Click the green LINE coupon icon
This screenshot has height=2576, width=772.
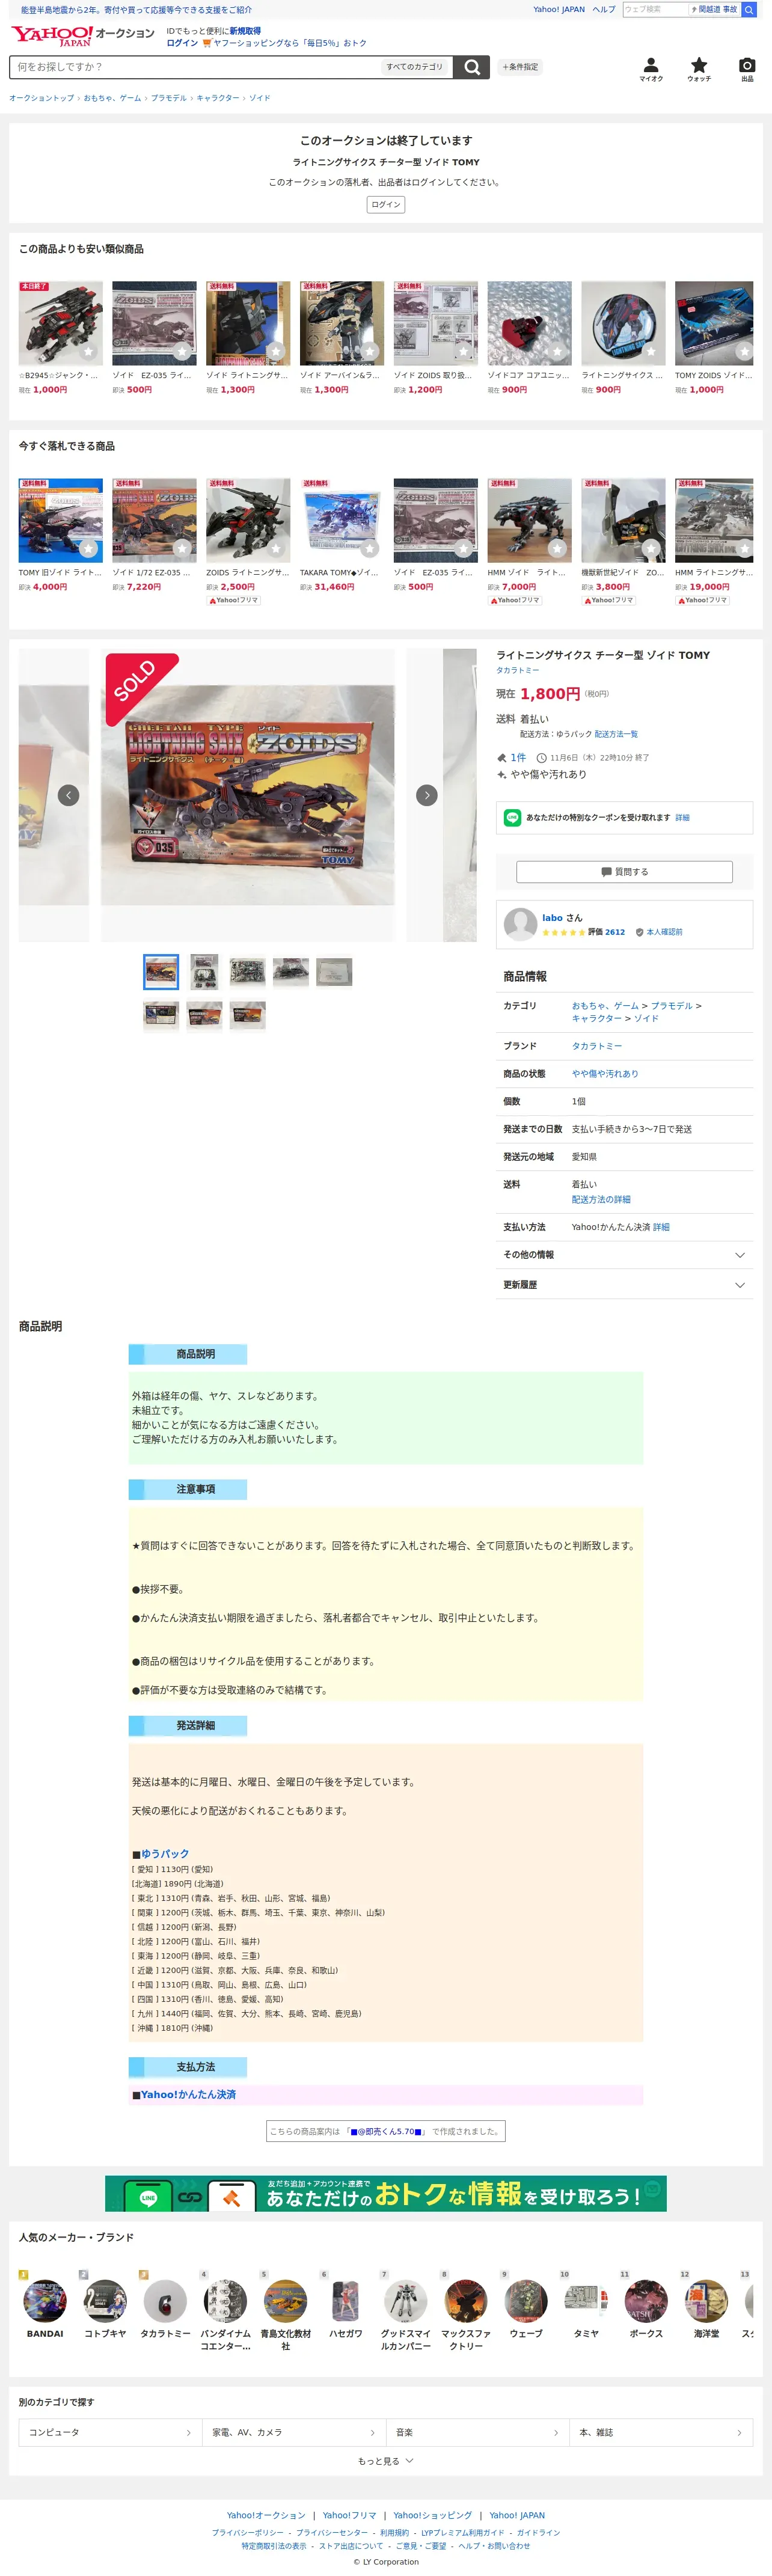(x=512, y=817)
